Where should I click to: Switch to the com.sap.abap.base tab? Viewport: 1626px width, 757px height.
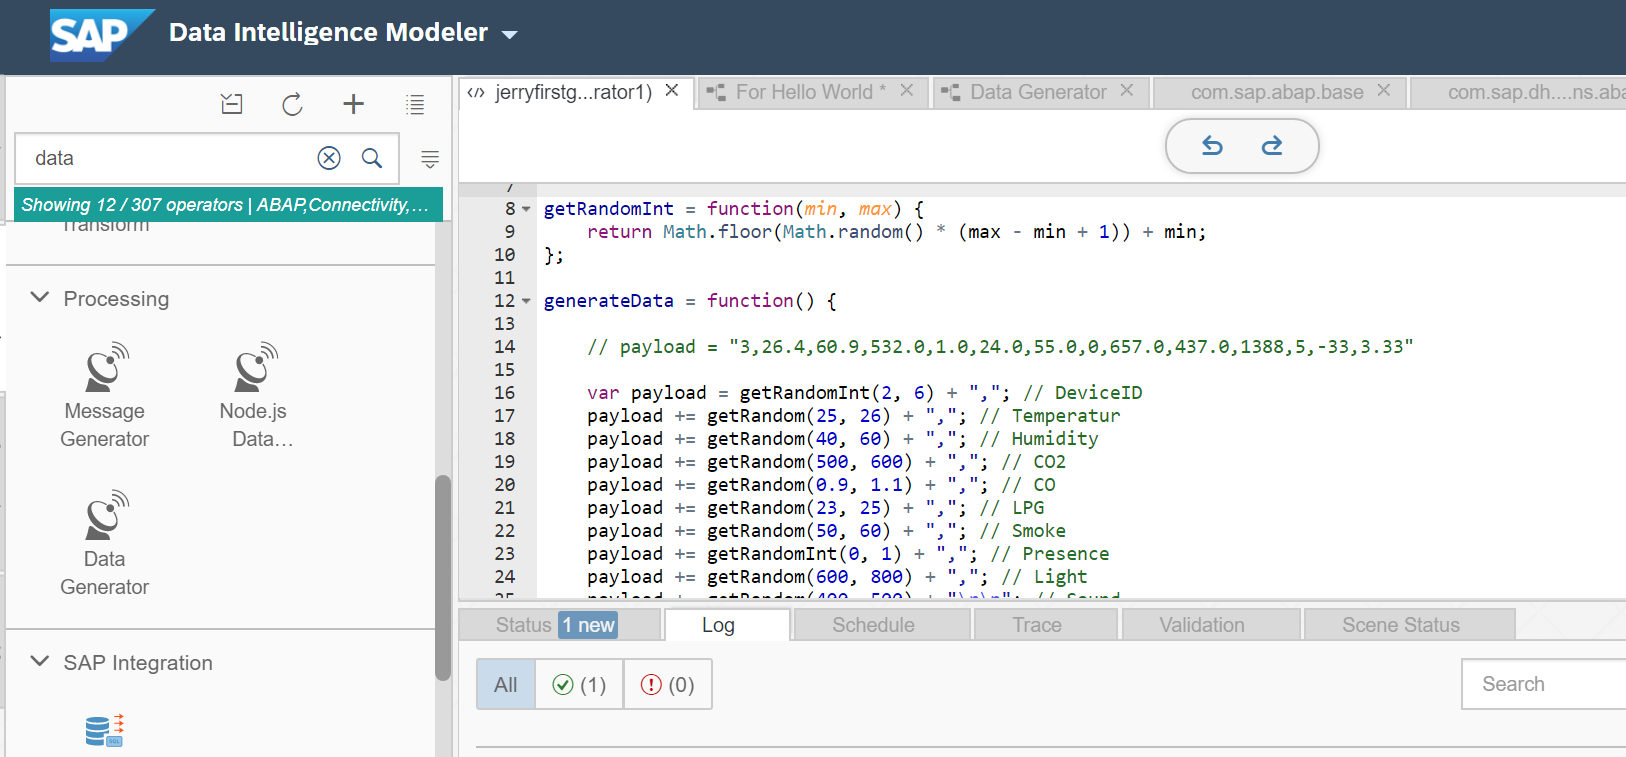tap(1277, 92)
